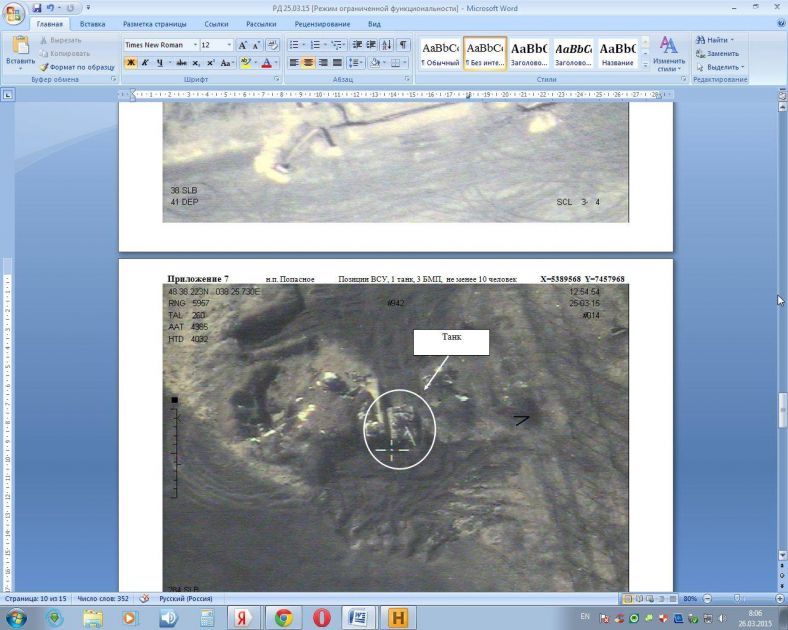Expand the font size dropdown showing 12
The height and width of the screenshot is (630, 788).
click(229, 45)
